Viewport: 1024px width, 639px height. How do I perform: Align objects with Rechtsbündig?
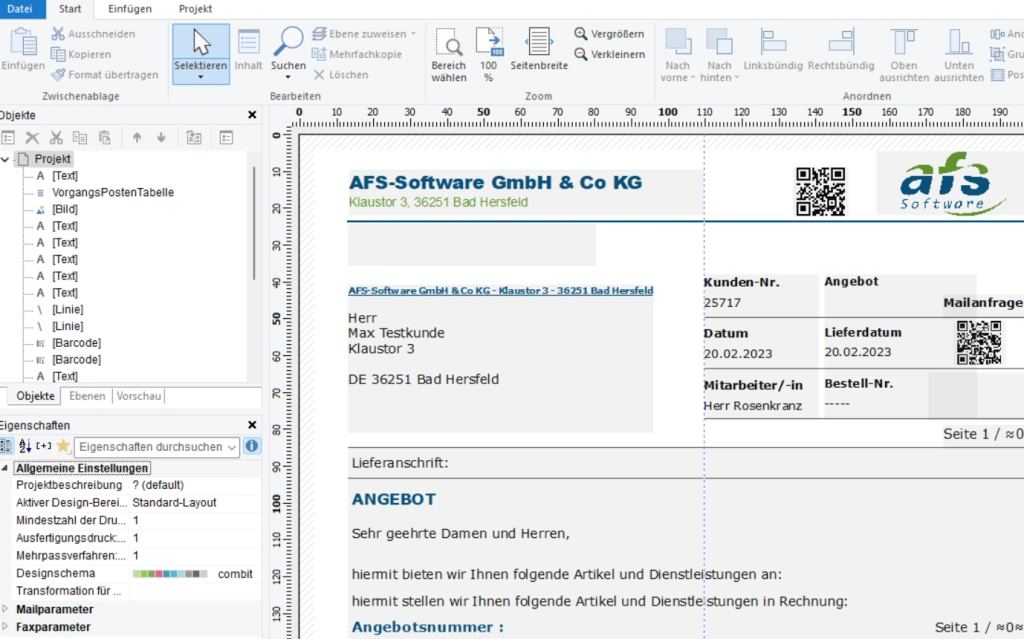click(840, 50)
